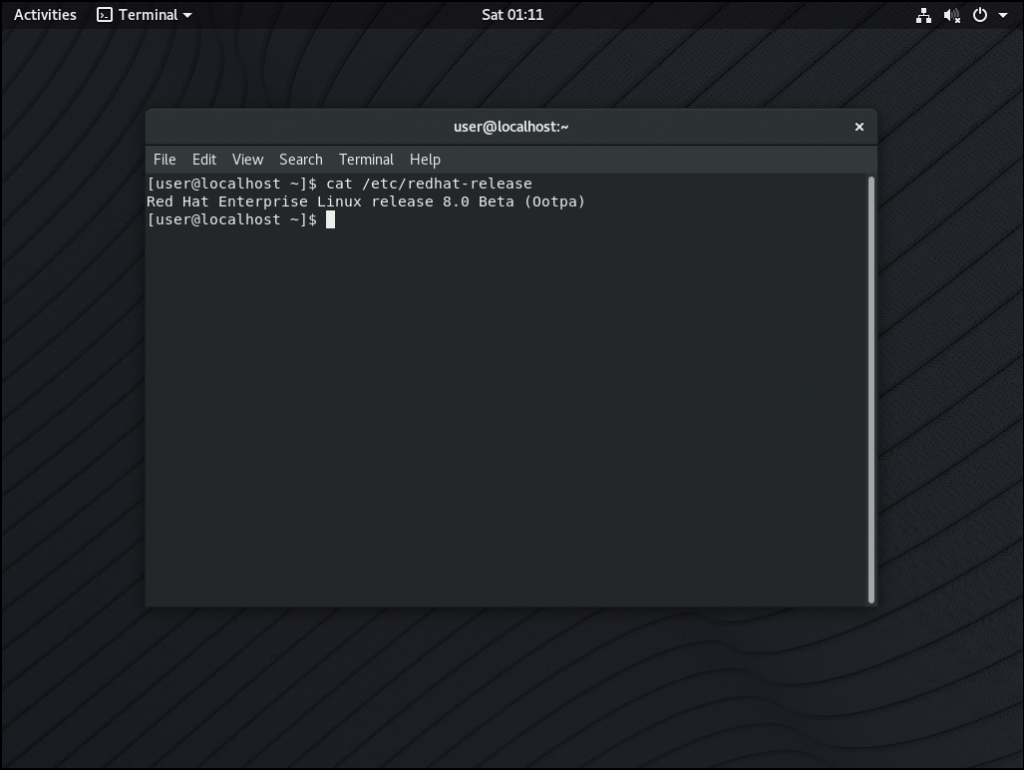Click the 'cat /etc/redhat-release' command text
Viewport: 1024px width, 770px height.
429,184
